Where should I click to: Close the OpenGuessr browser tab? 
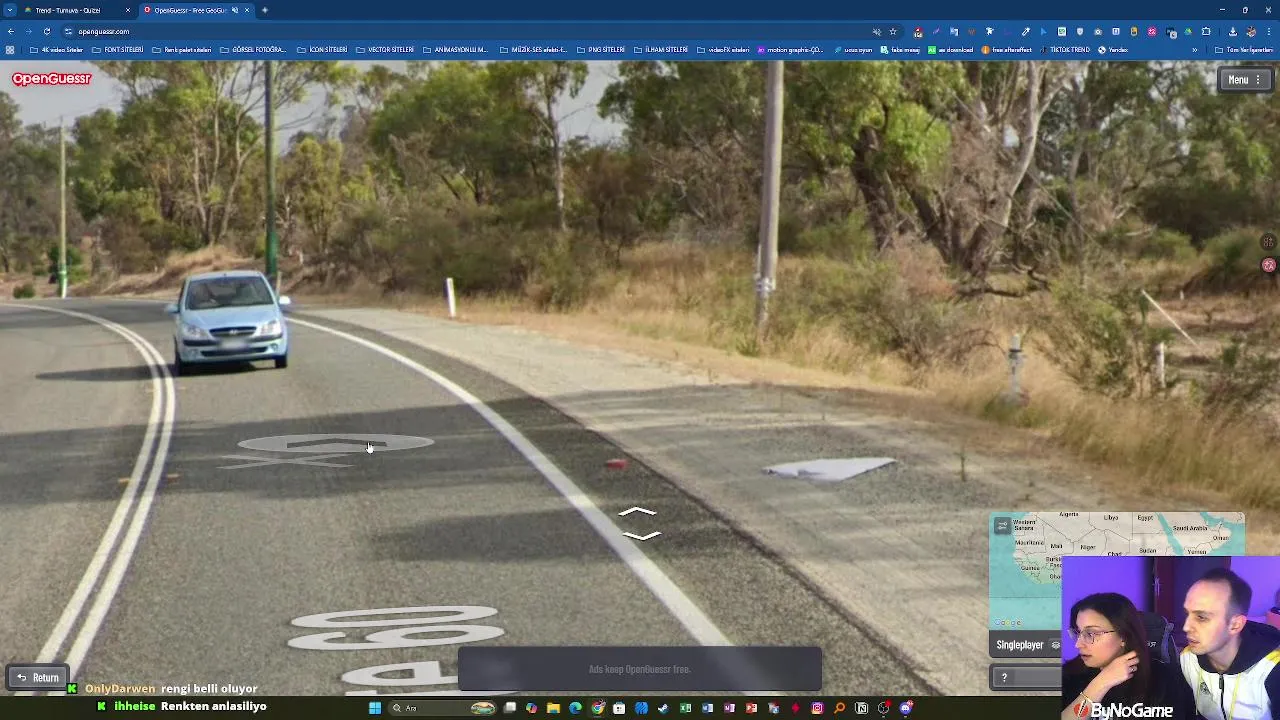click(x=247, y=10)
